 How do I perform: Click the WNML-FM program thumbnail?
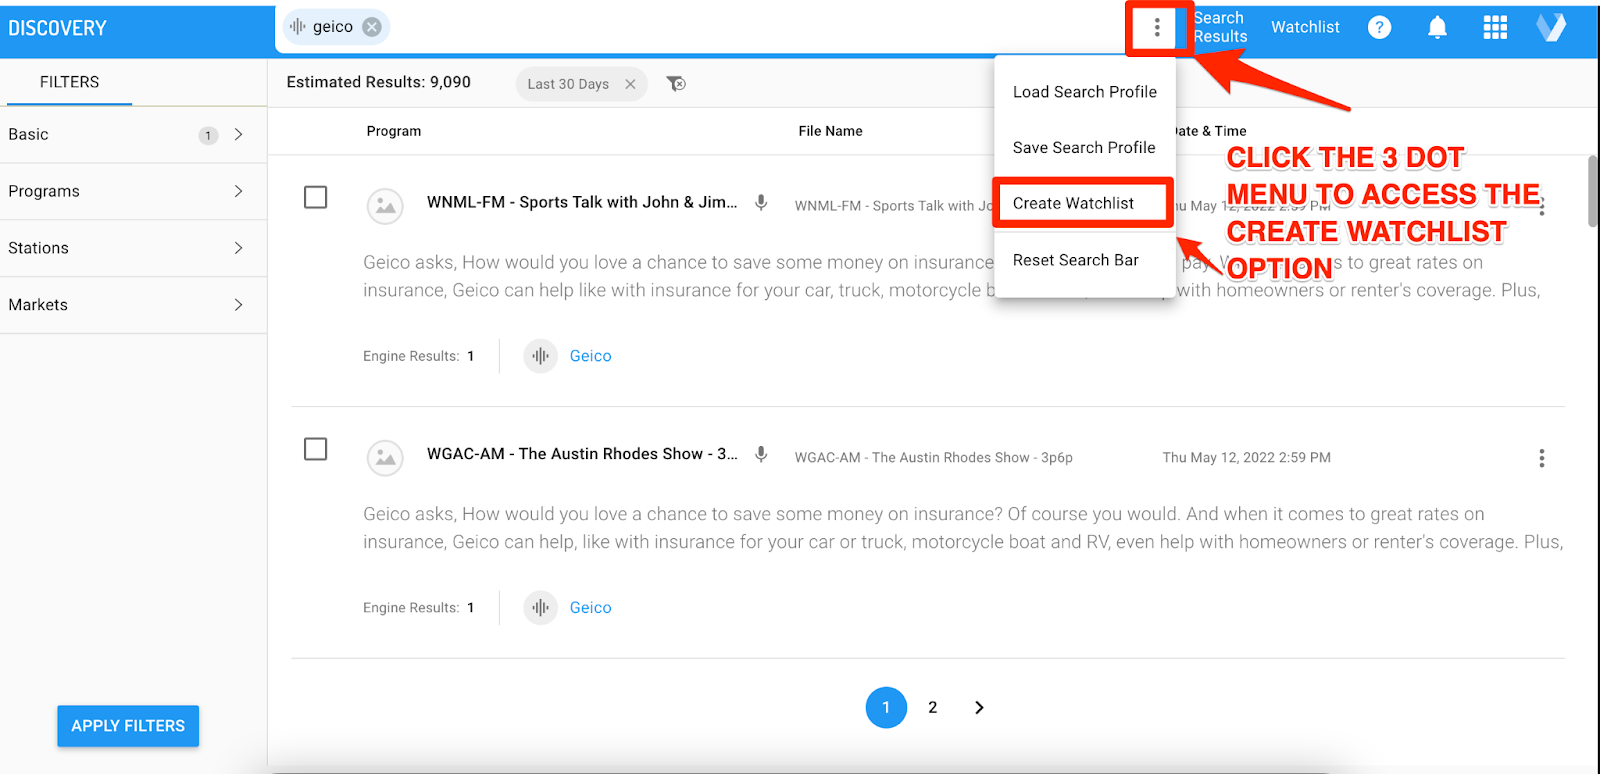coord(385,206)
